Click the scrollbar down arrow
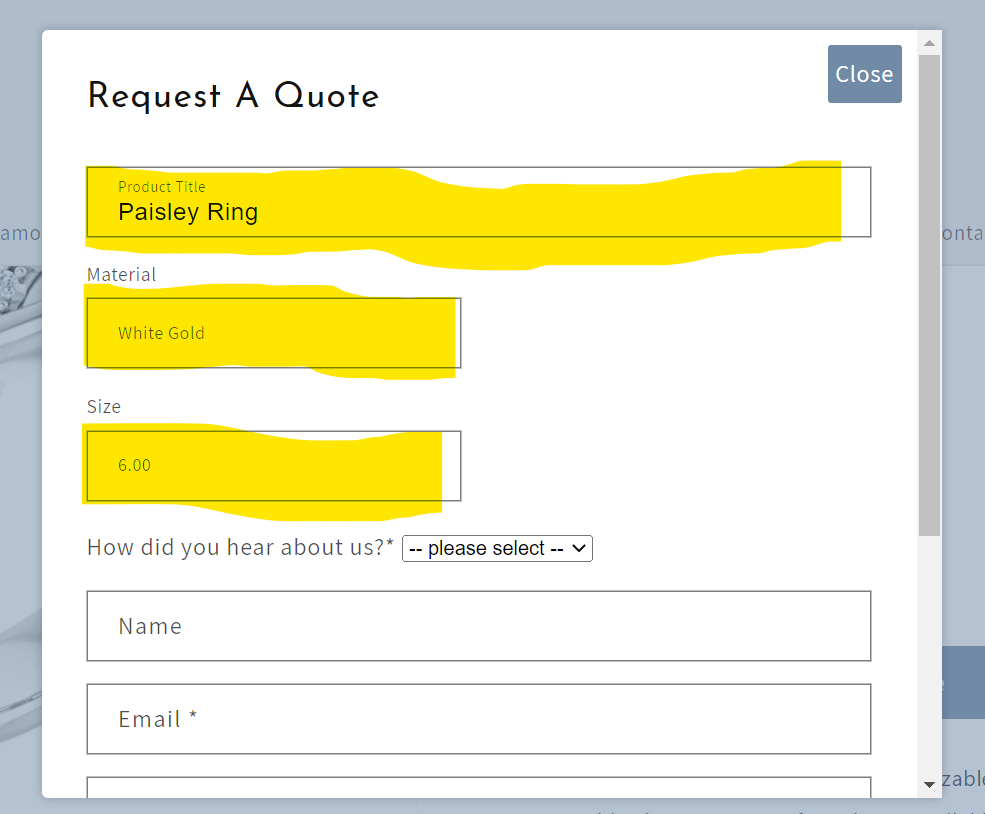 point(929,785)
